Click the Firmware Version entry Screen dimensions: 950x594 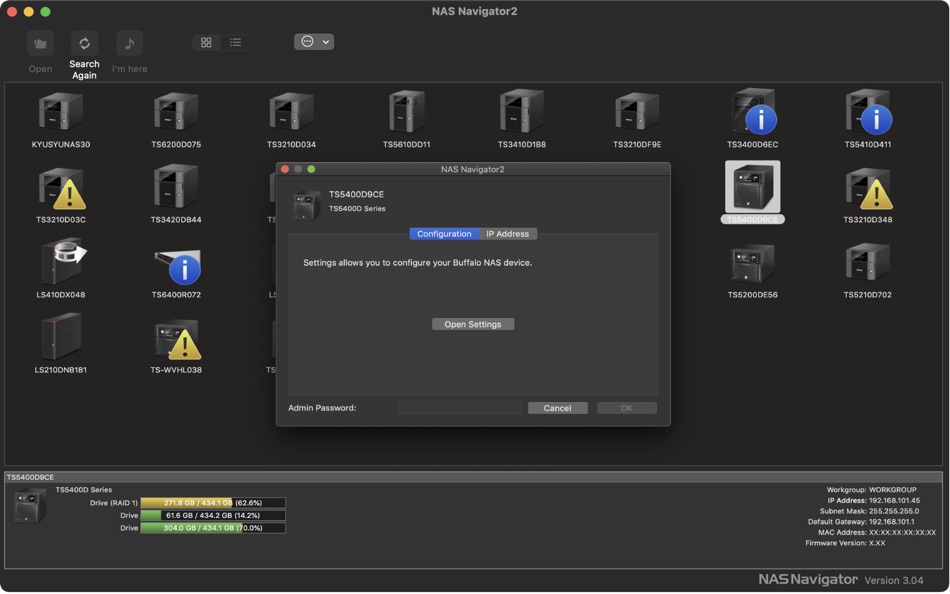click(x=845, y=543)
